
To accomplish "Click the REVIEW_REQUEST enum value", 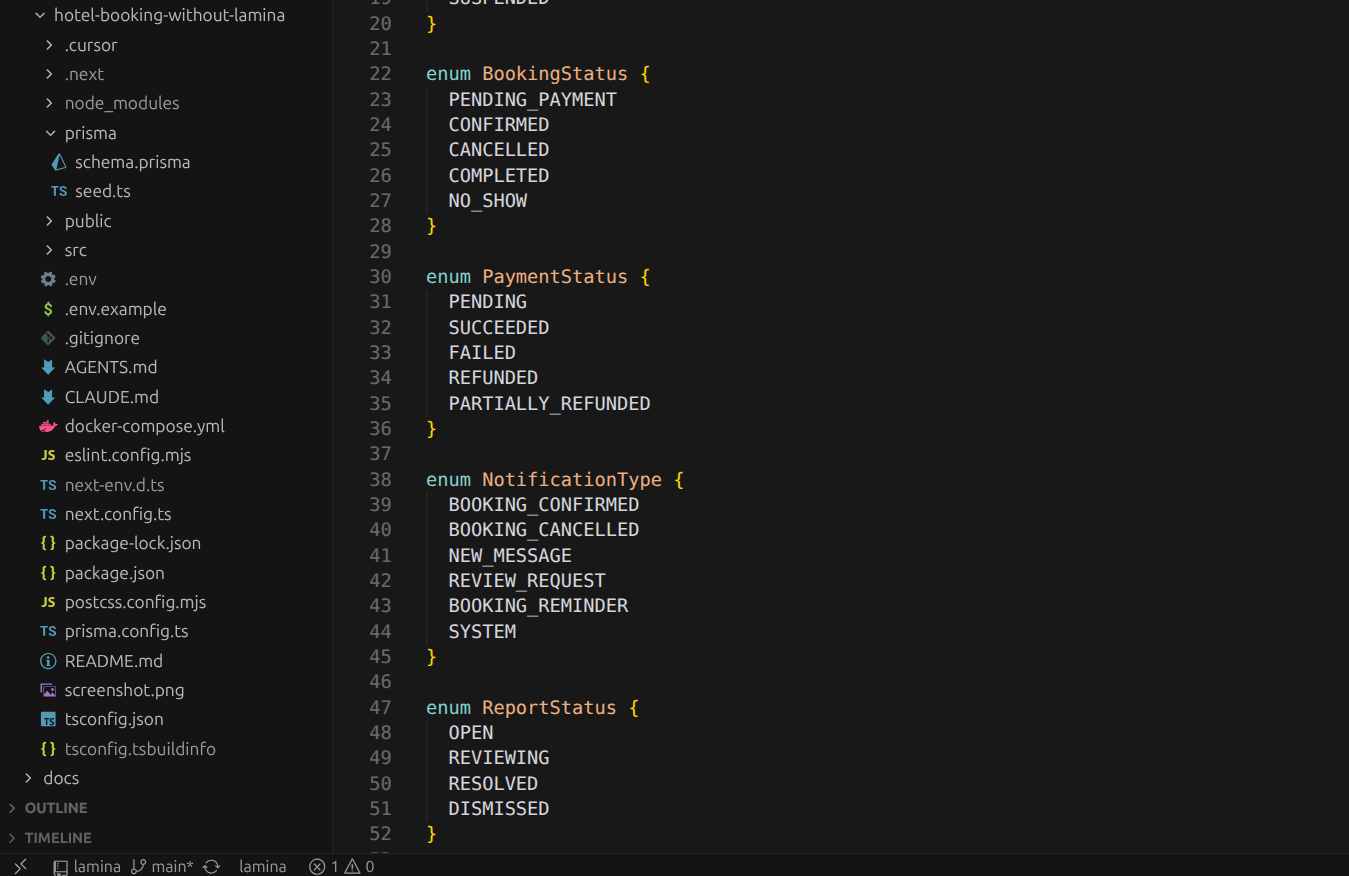I will [526, 580].
